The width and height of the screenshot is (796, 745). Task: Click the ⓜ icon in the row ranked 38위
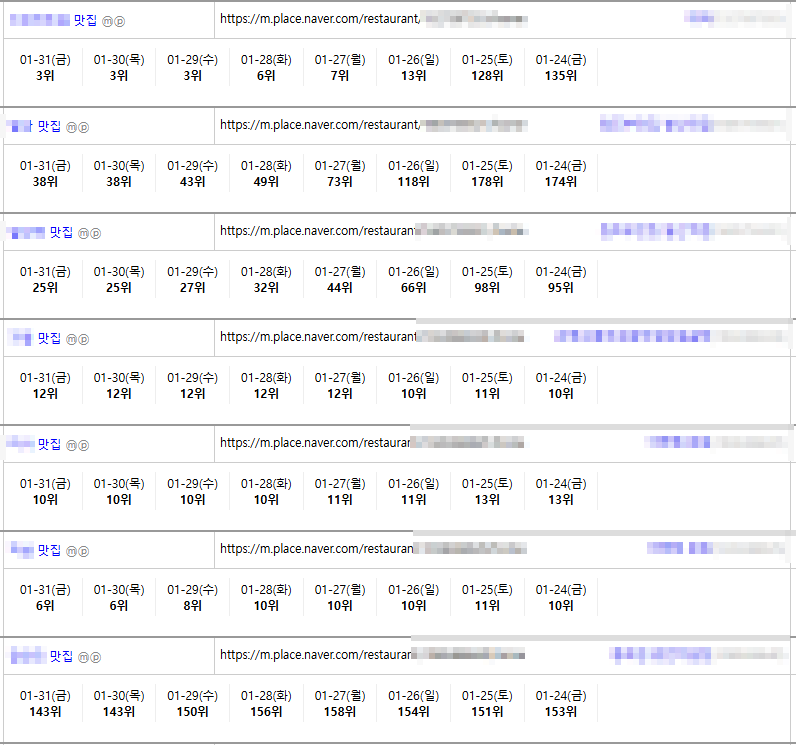(x=71, y=127)
